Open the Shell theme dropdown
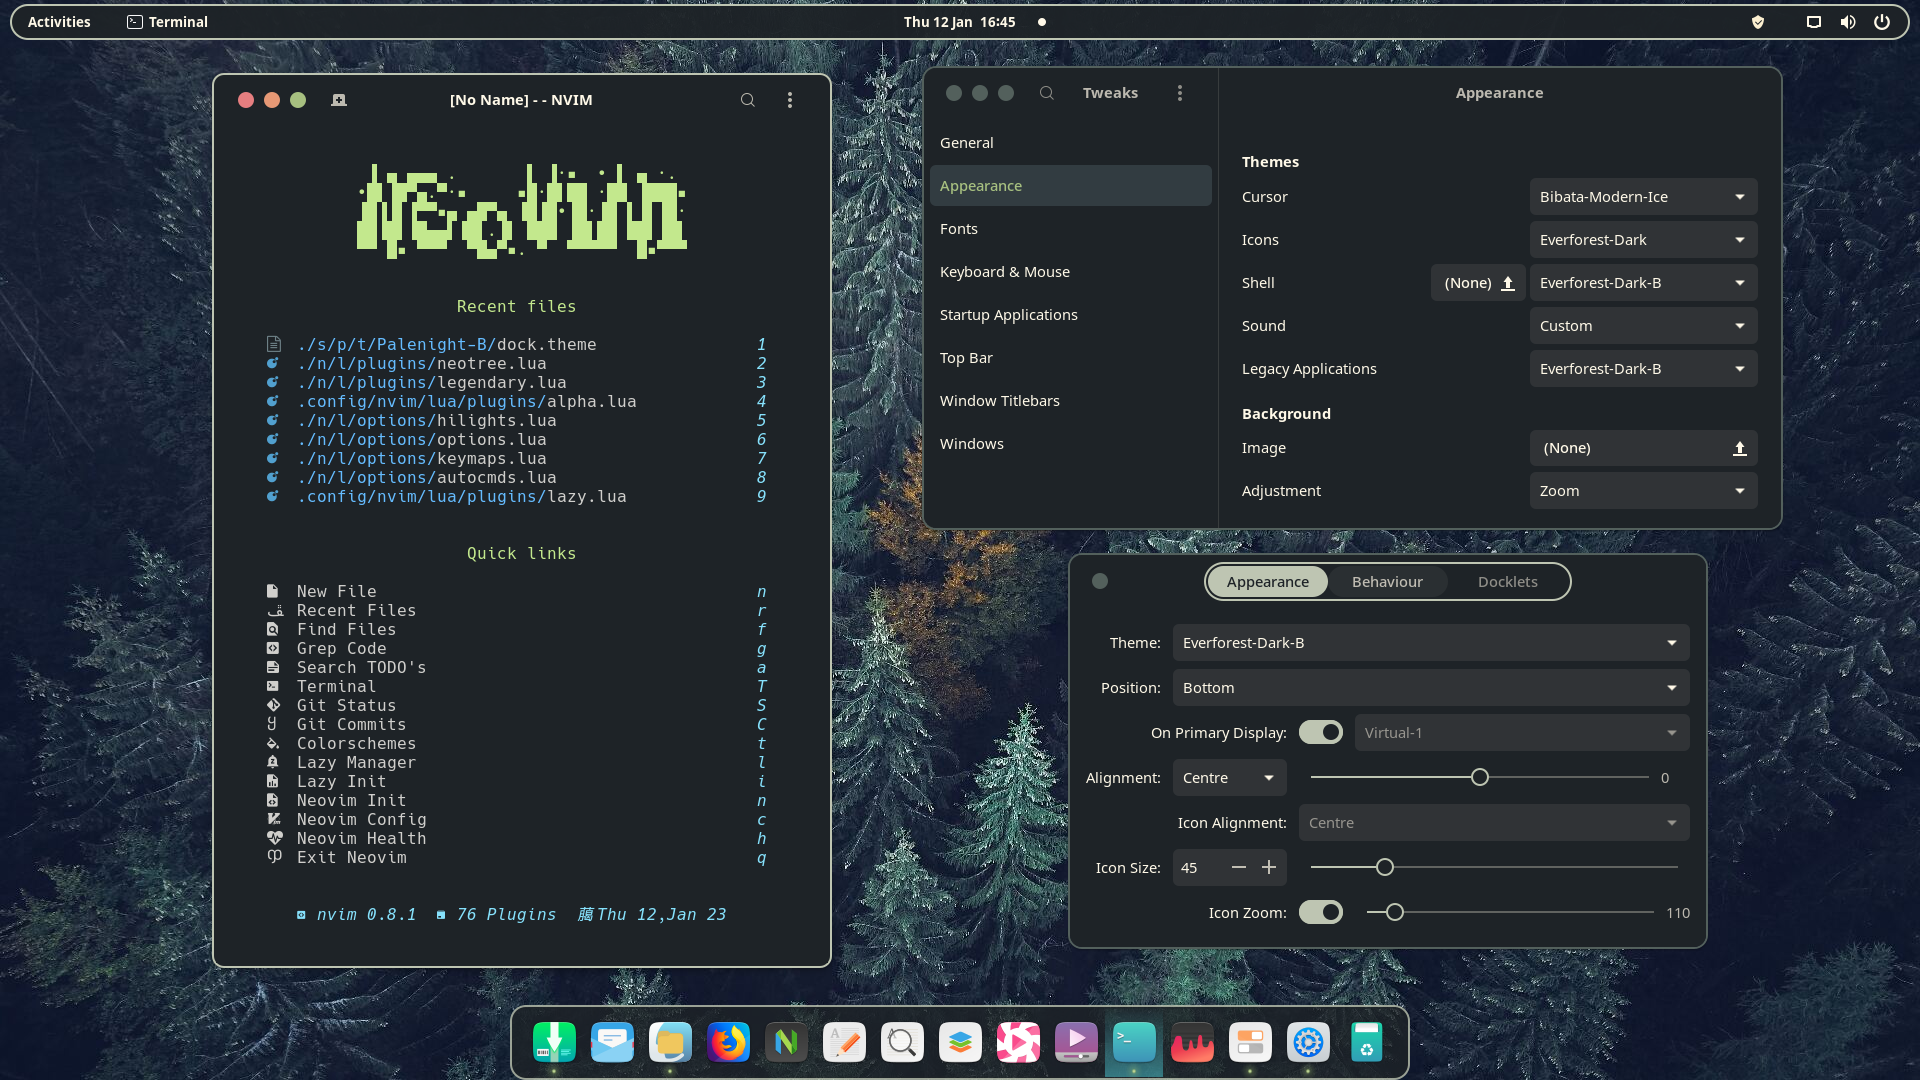This screenshot has width=1920, height=1080. point(1643,283)
